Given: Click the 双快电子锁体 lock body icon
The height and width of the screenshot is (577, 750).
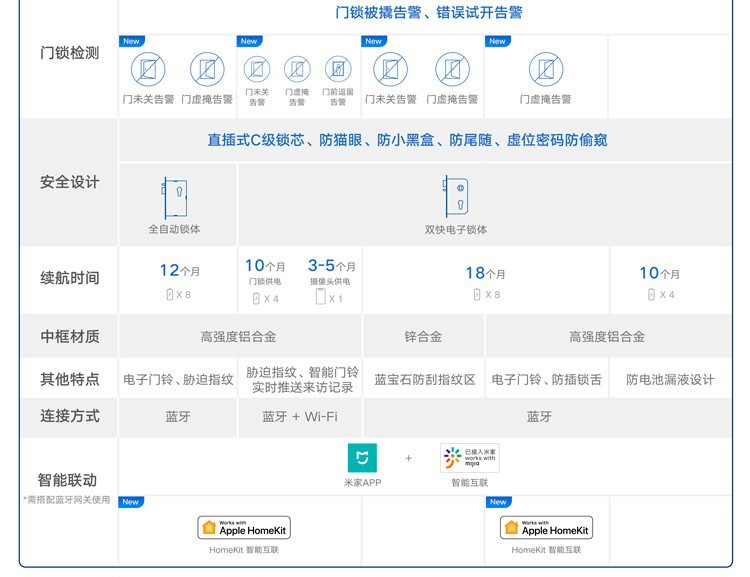Looking at the screenshot, I should coord(455,197).
